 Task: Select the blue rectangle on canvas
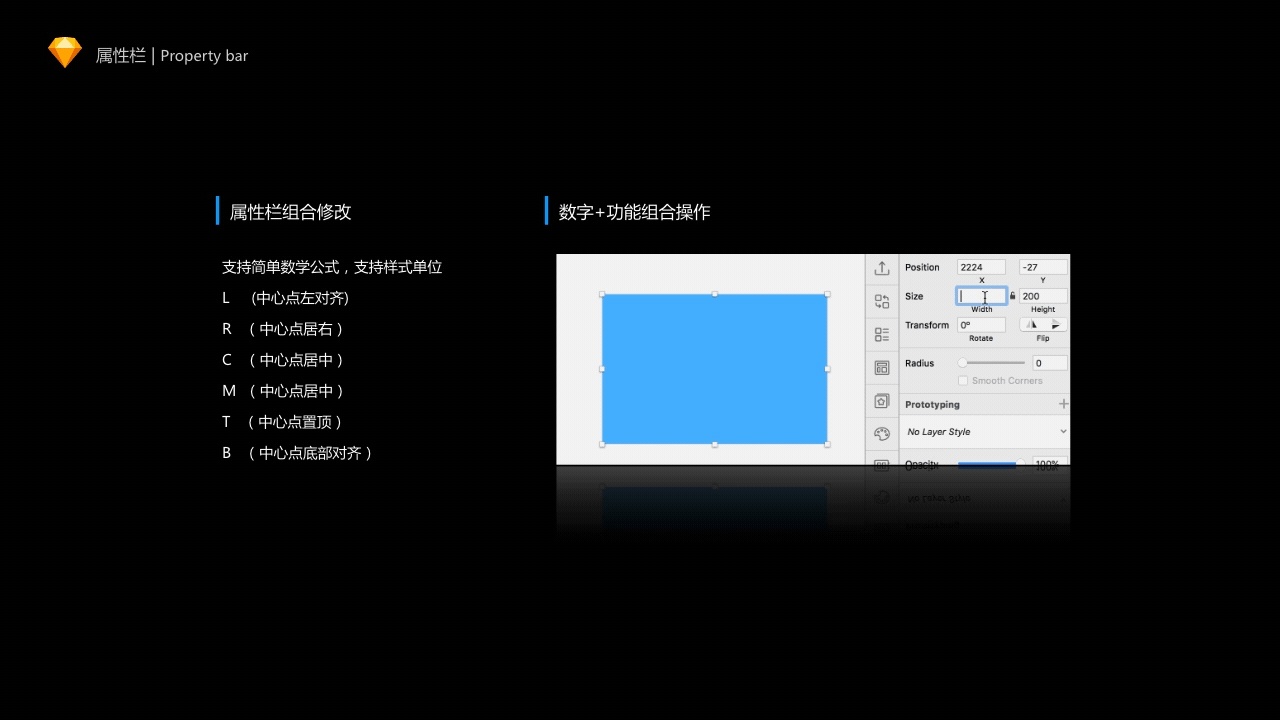tap(714, 369)
